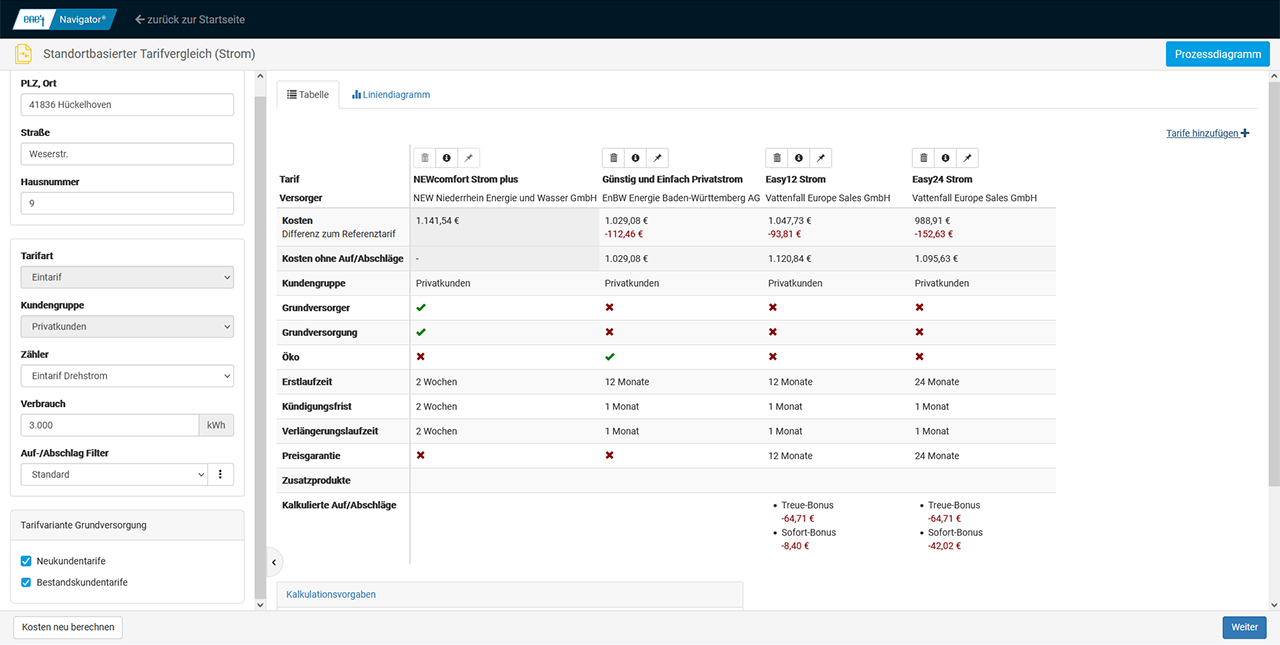
Task: Open the Auf-/Abschlag Filter Standard dropdown
Action: (113, 474)
